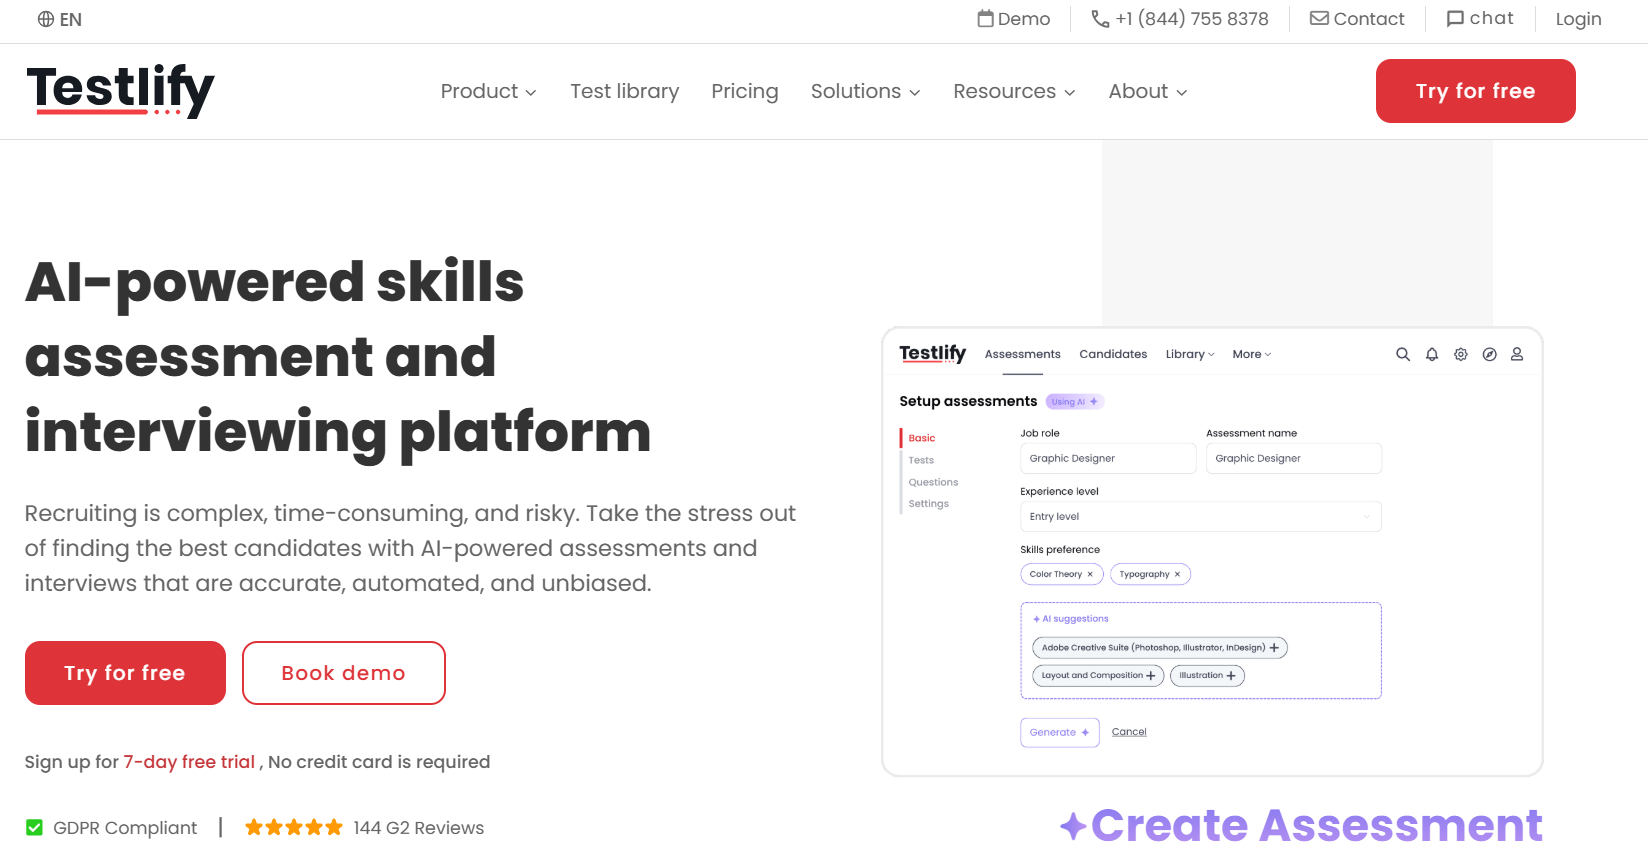The height and width of the screenshot is (864, 1648).
Task: Open the Experience level dropdown
Action: pyautogui.click(x=1201, y=516)
